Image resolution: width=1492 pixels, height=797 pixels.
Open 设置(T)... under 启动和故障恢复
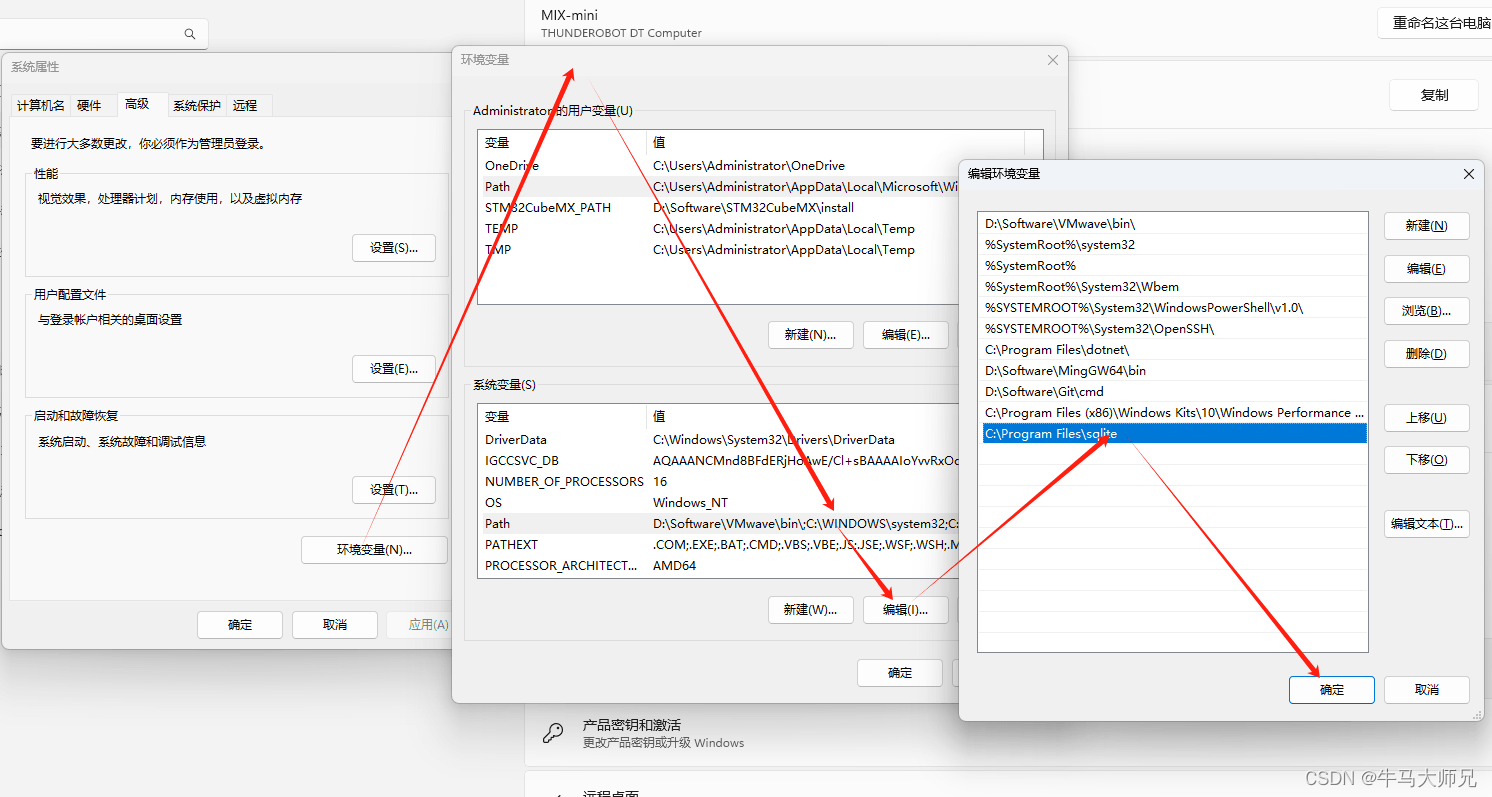pos(393,490)
